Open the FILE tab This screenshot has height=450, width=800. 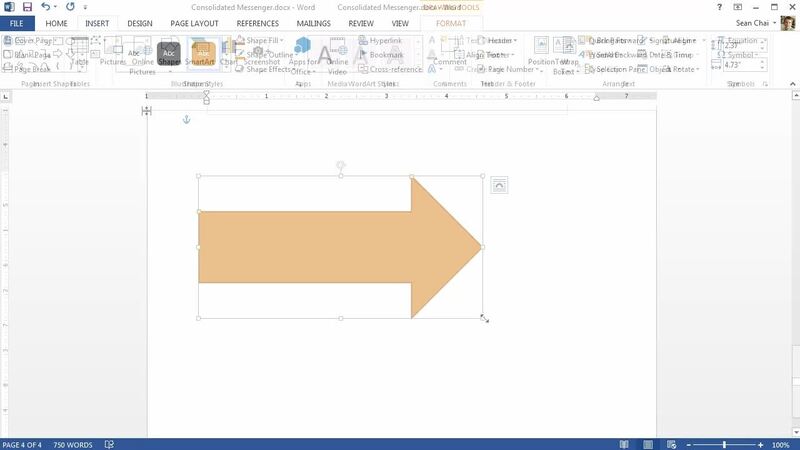click(x=16, y=22)
